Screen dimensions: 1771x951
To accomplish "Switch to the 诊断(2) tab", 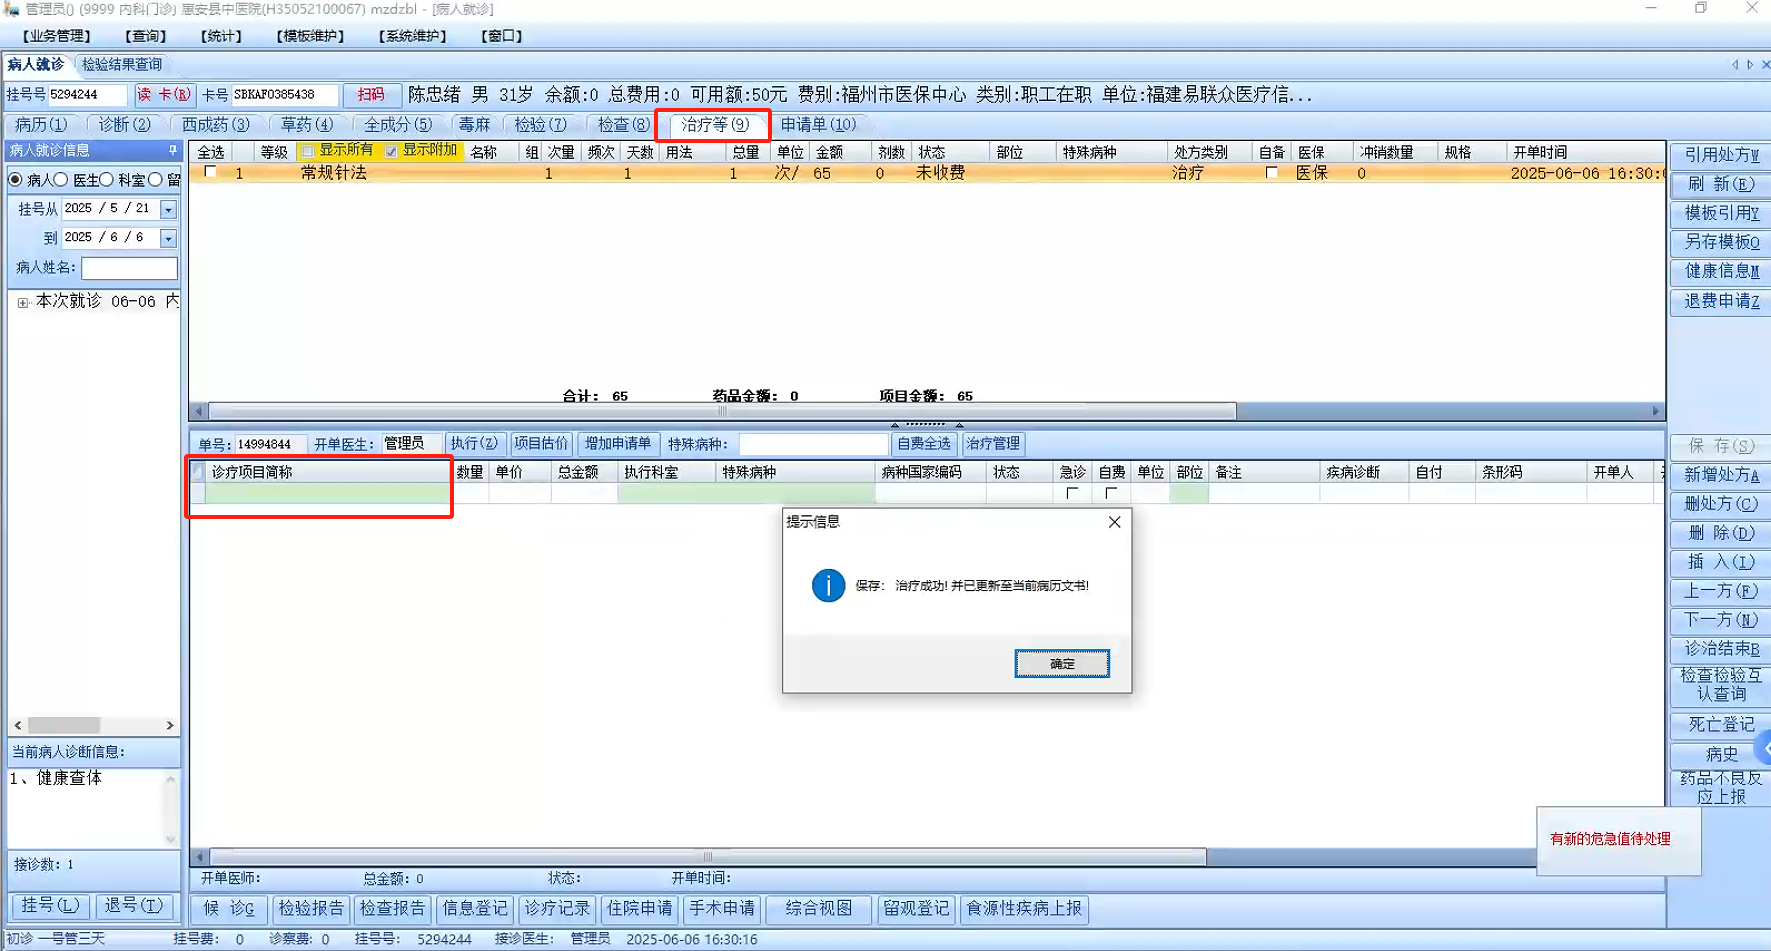I will 124,125.
